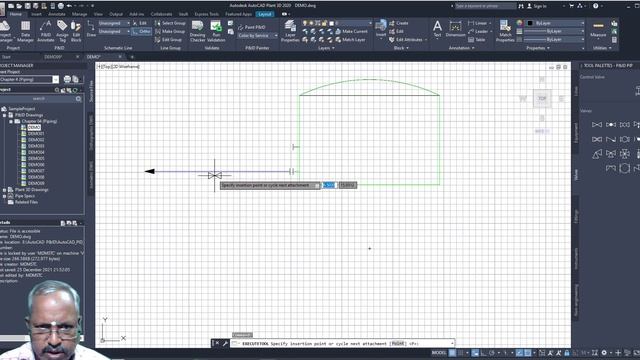Expand the Properties panel dropdown
640x360 pixels.
click(538, 48)
